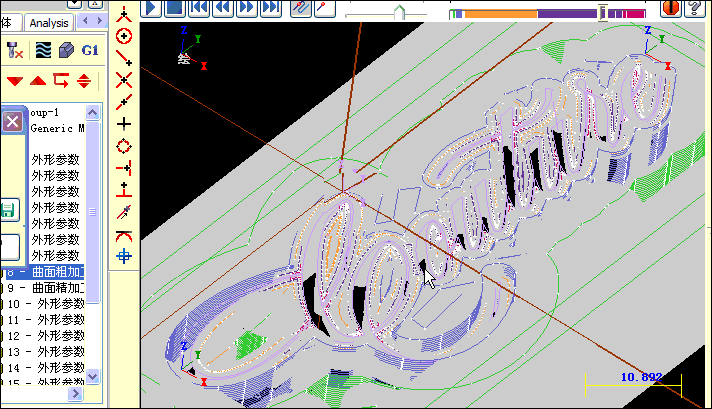Jump to the end of the toolpath
The image size is (712, 409).
point(271,8)
